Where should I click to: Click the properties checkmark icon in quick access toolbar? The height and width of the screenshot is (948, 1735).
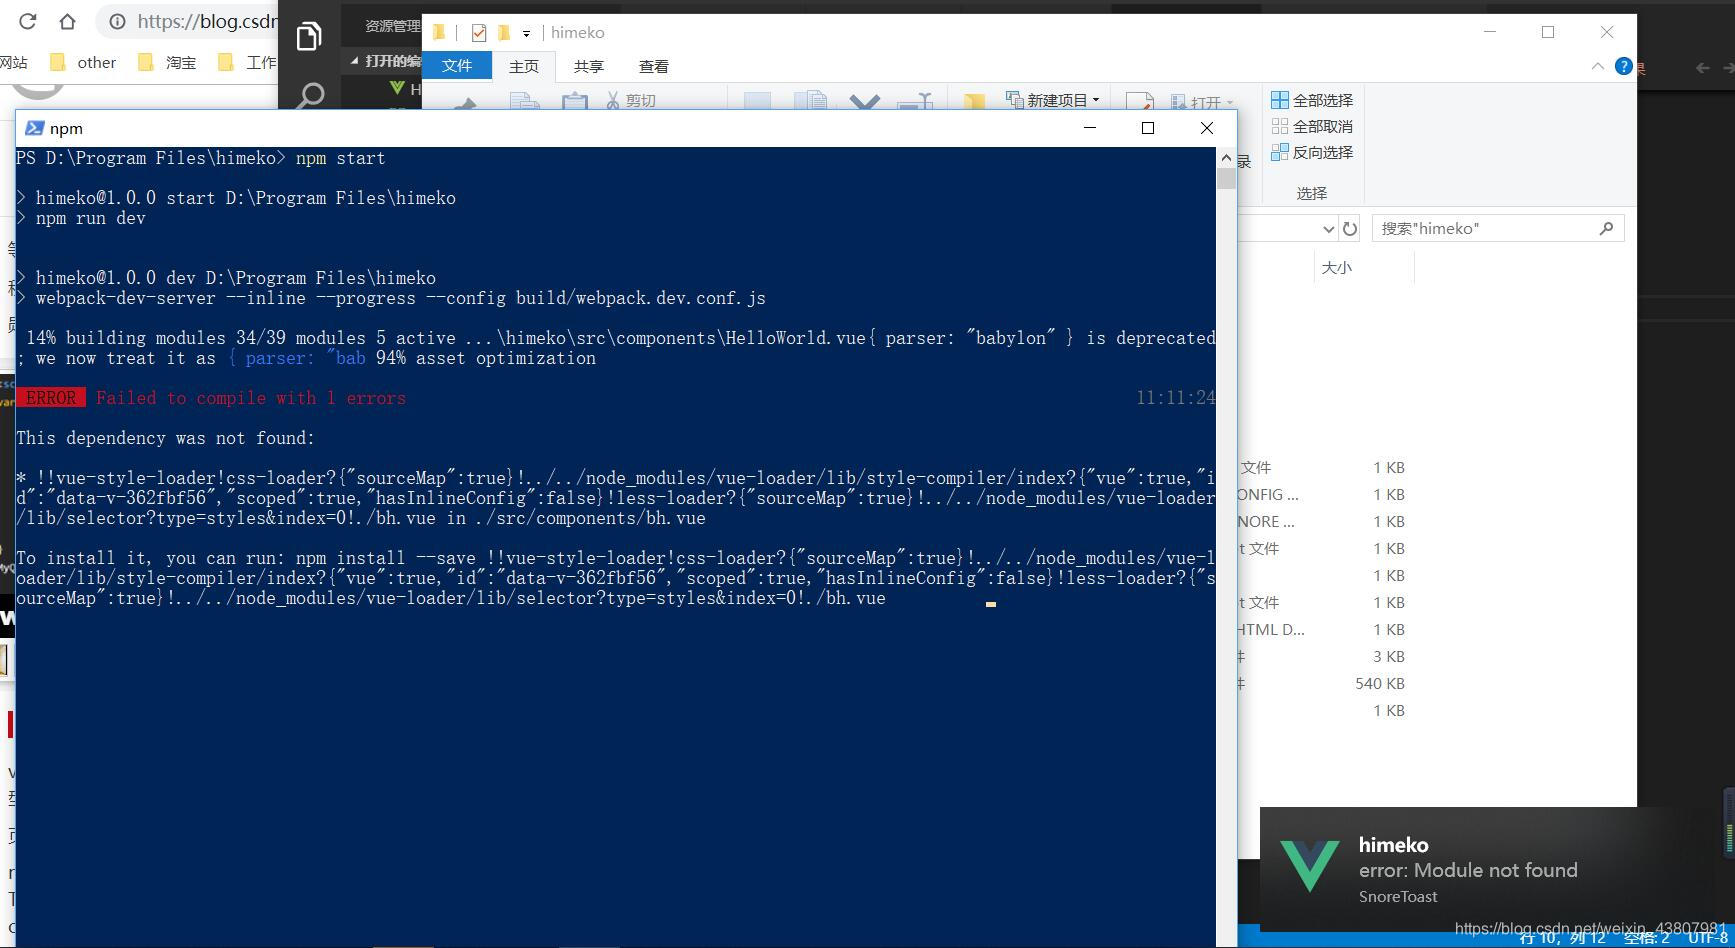[x=478, y=32]
